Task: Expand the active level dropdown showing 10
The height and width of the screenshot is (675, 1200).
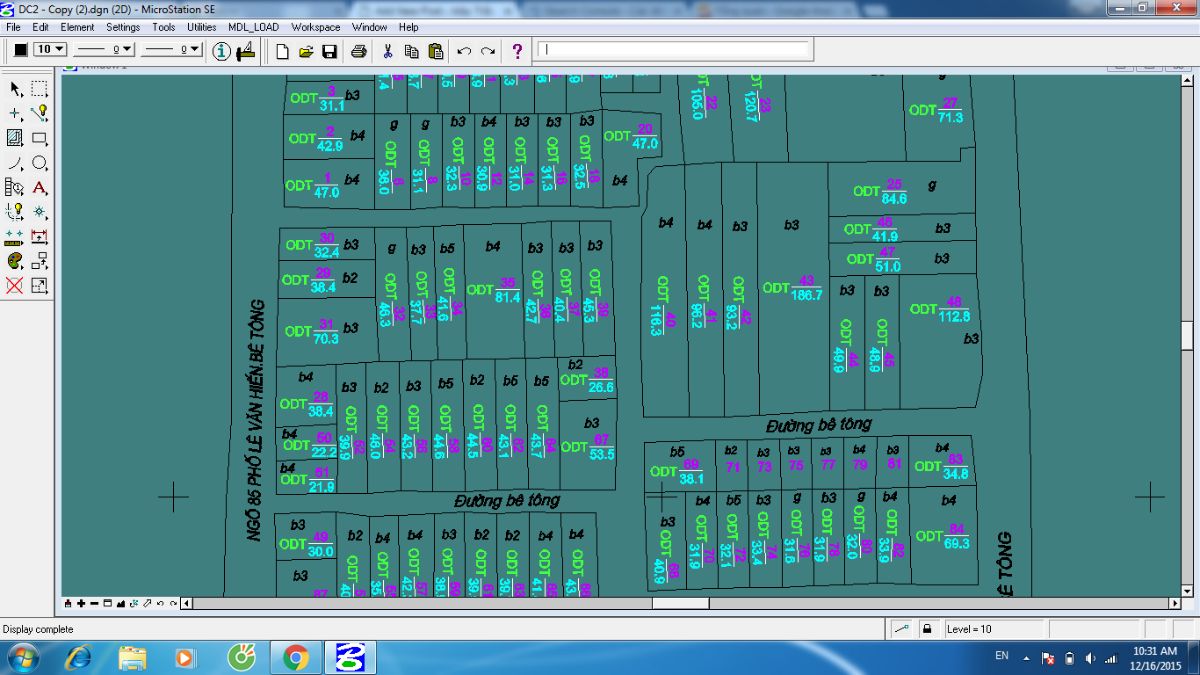Action: pos(50,49)
